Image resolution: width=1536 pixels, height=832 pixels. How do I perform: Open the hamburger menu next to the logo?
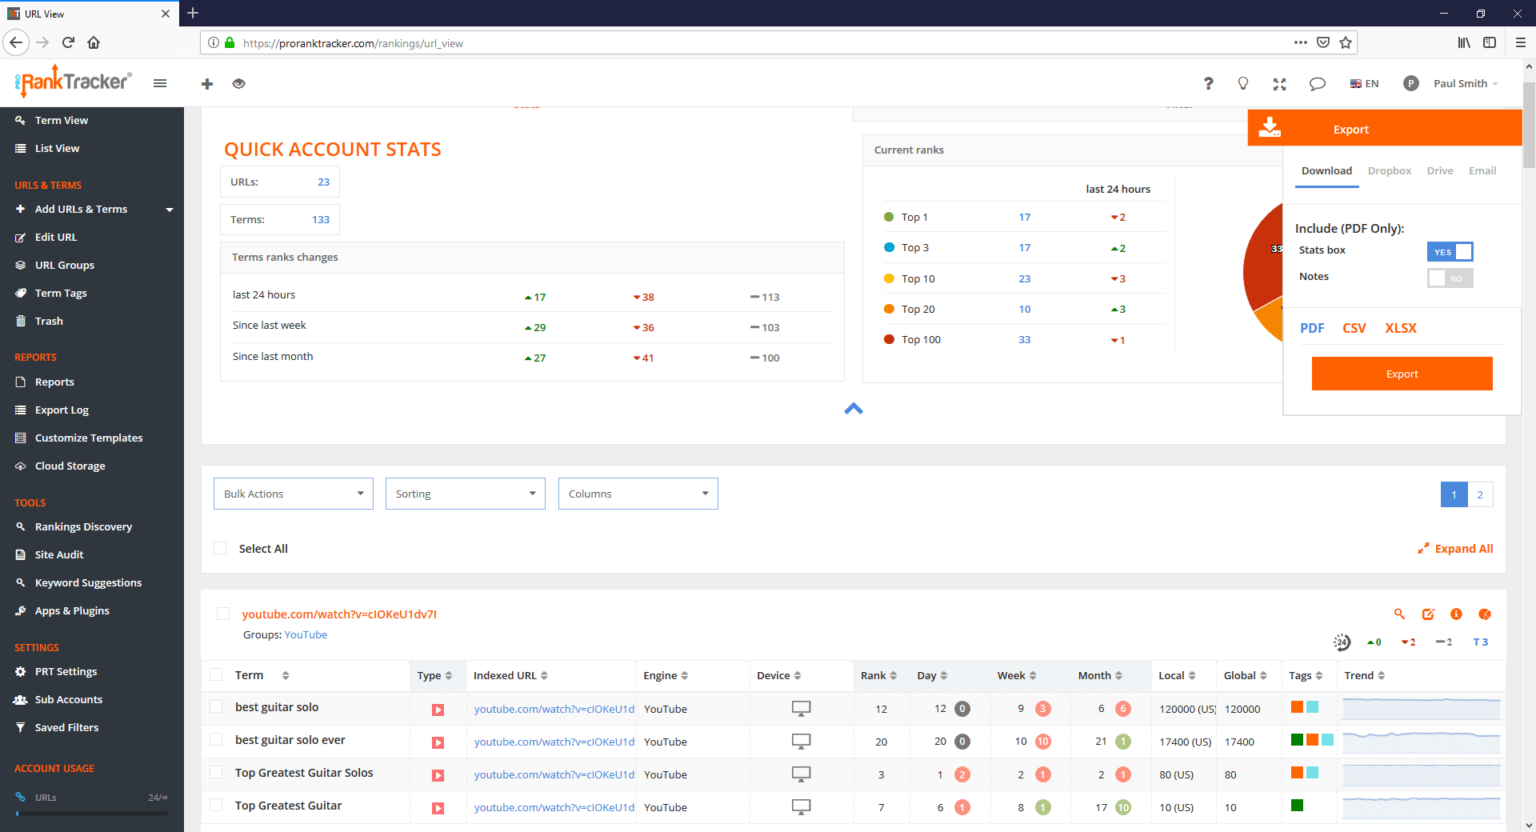(x=160, y=84)
